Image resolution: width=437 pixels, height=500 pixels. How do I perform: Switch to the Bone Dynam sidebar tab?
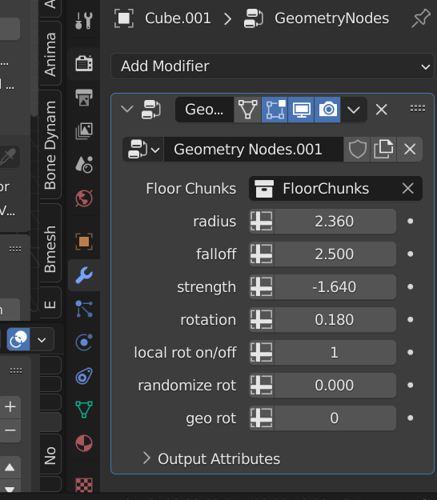(x=50, y=145)
